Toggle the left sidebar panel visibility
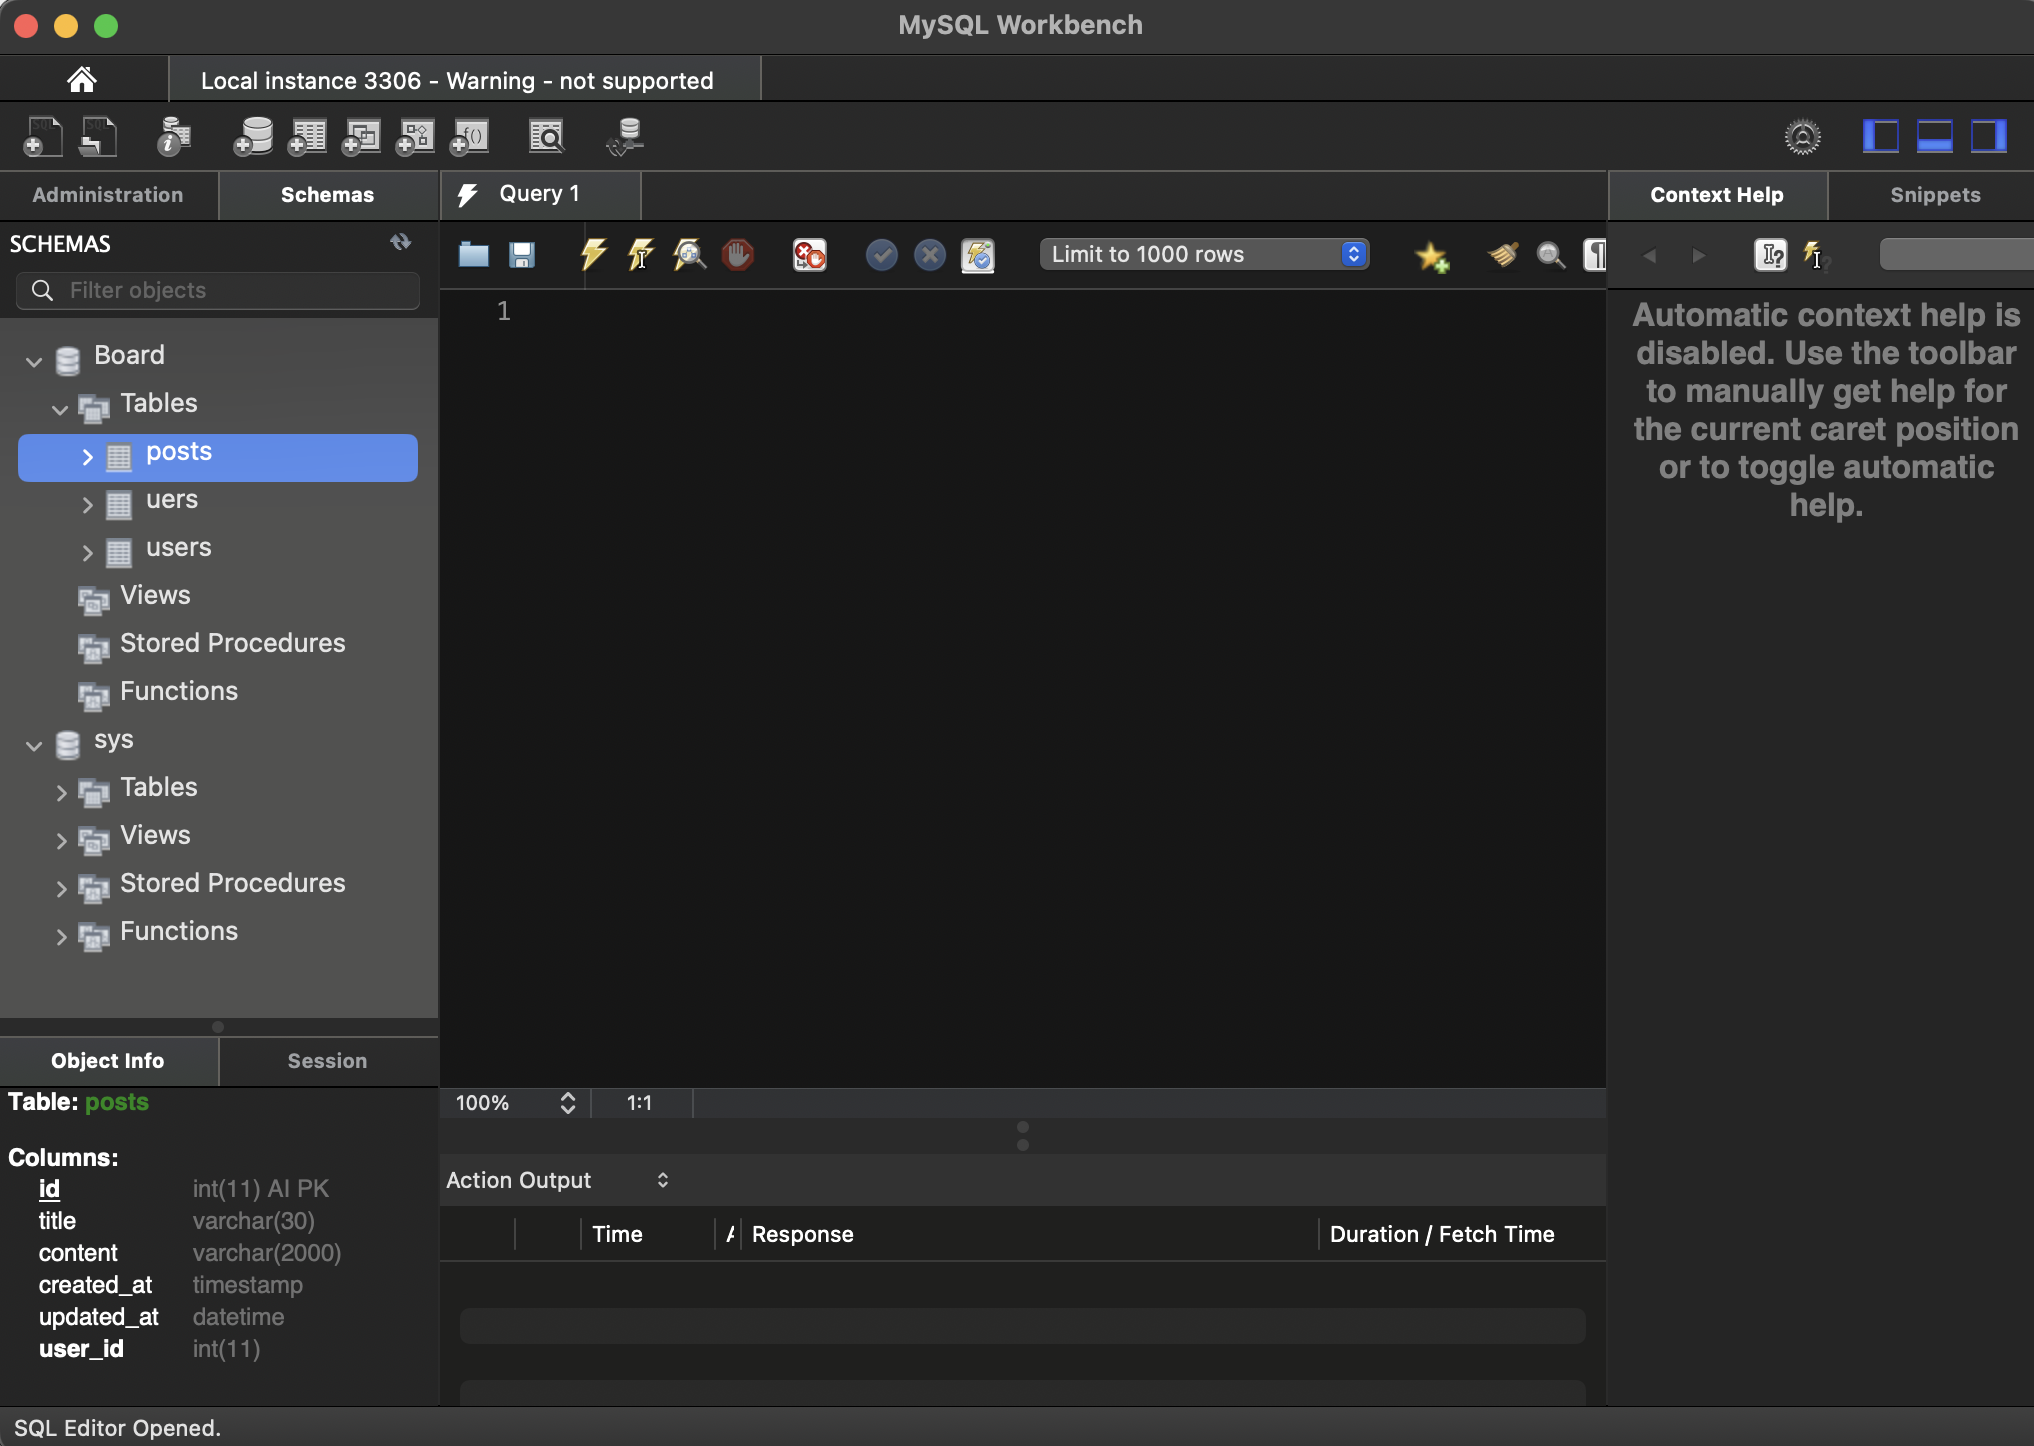The image size is (2034, 1446). (1880, 136)
